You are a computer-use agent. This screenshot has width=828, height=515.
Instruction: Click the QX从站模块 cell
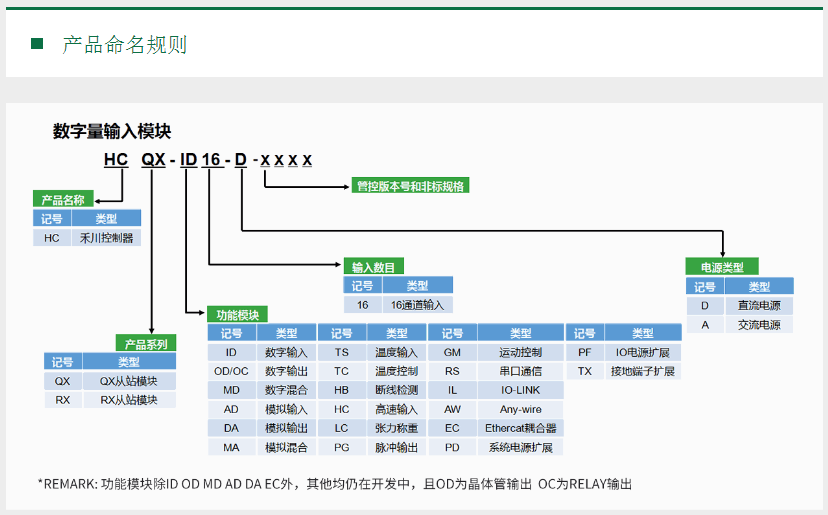click(129, 381)
